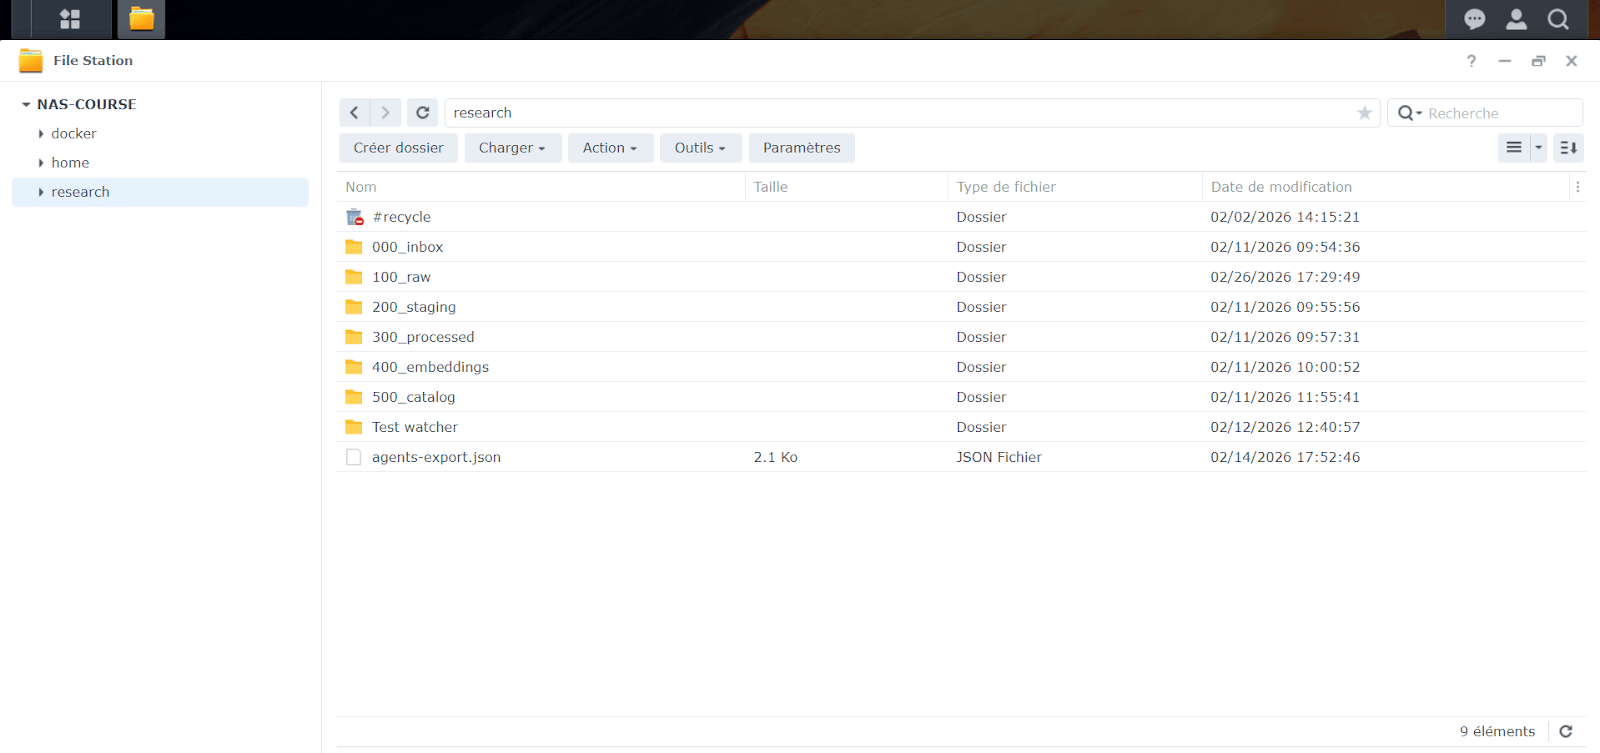Click the sort order icon
Viewport: 1600px width, 753px height.
[1569, 148]
